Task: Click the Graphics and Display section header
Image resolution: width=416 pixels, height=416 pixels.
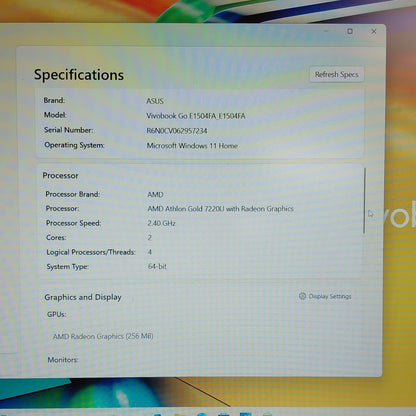Action: pos(83,297)
